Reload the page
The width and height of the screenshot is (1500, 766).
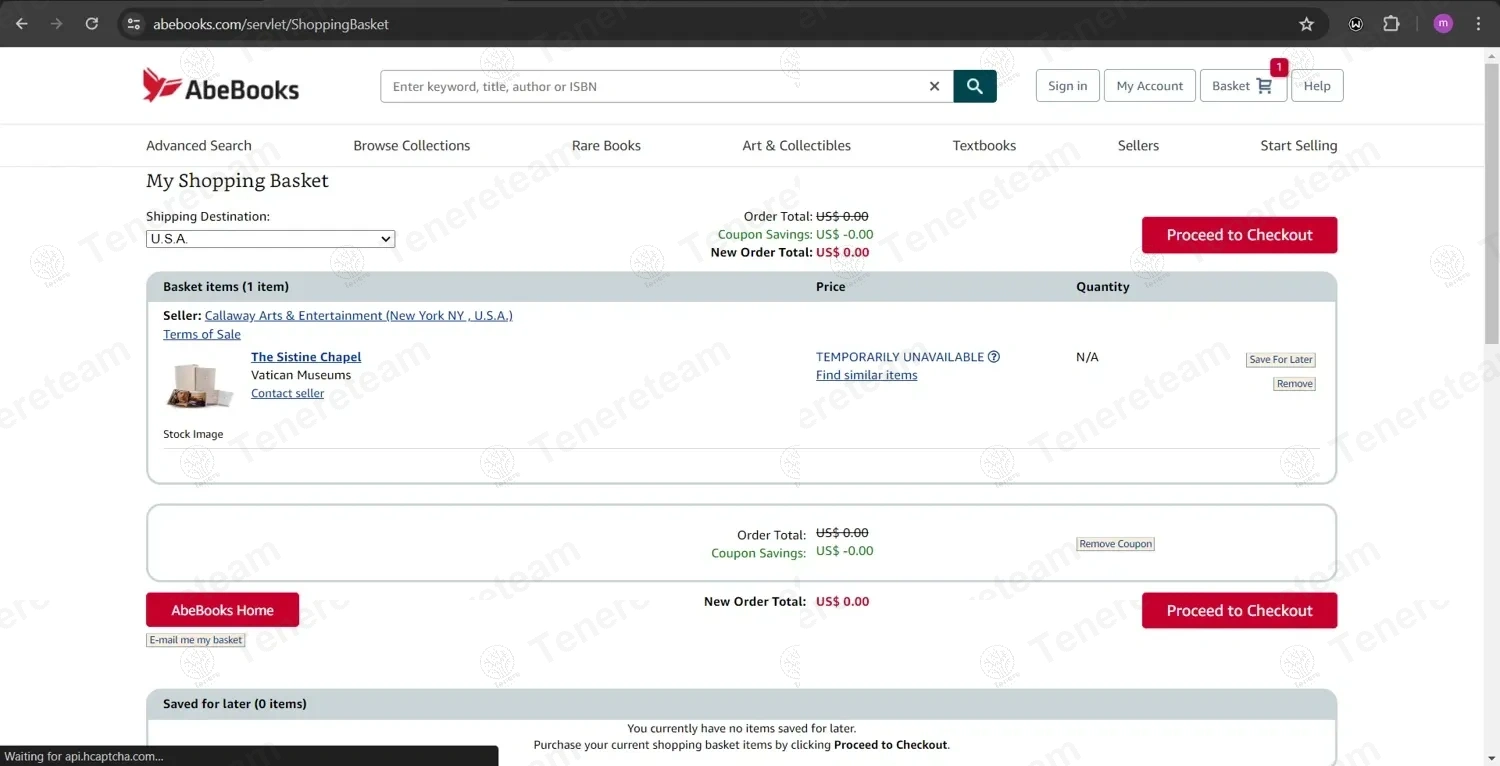92,24
